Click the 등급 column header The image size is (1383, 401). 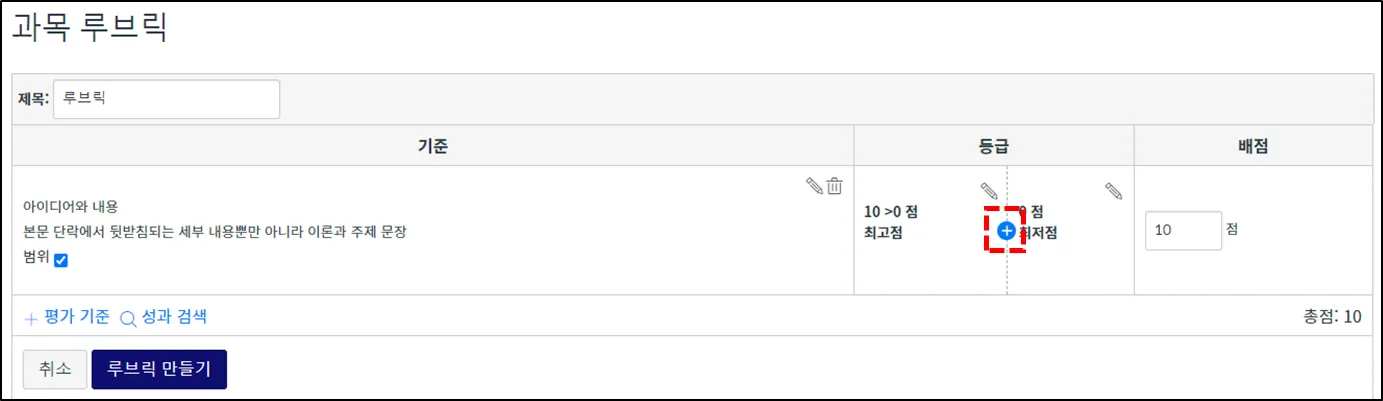993,146
